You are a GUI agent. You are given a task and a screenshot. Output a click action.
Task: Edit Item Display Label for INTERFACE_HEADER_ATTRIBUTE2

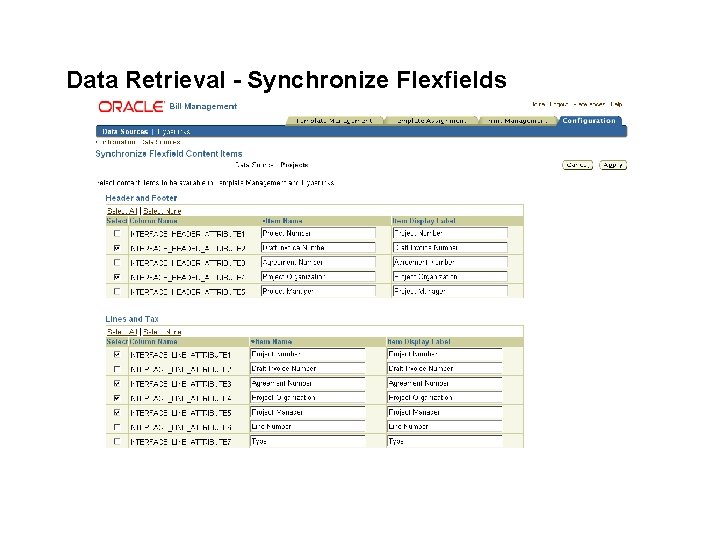(450, 248)
